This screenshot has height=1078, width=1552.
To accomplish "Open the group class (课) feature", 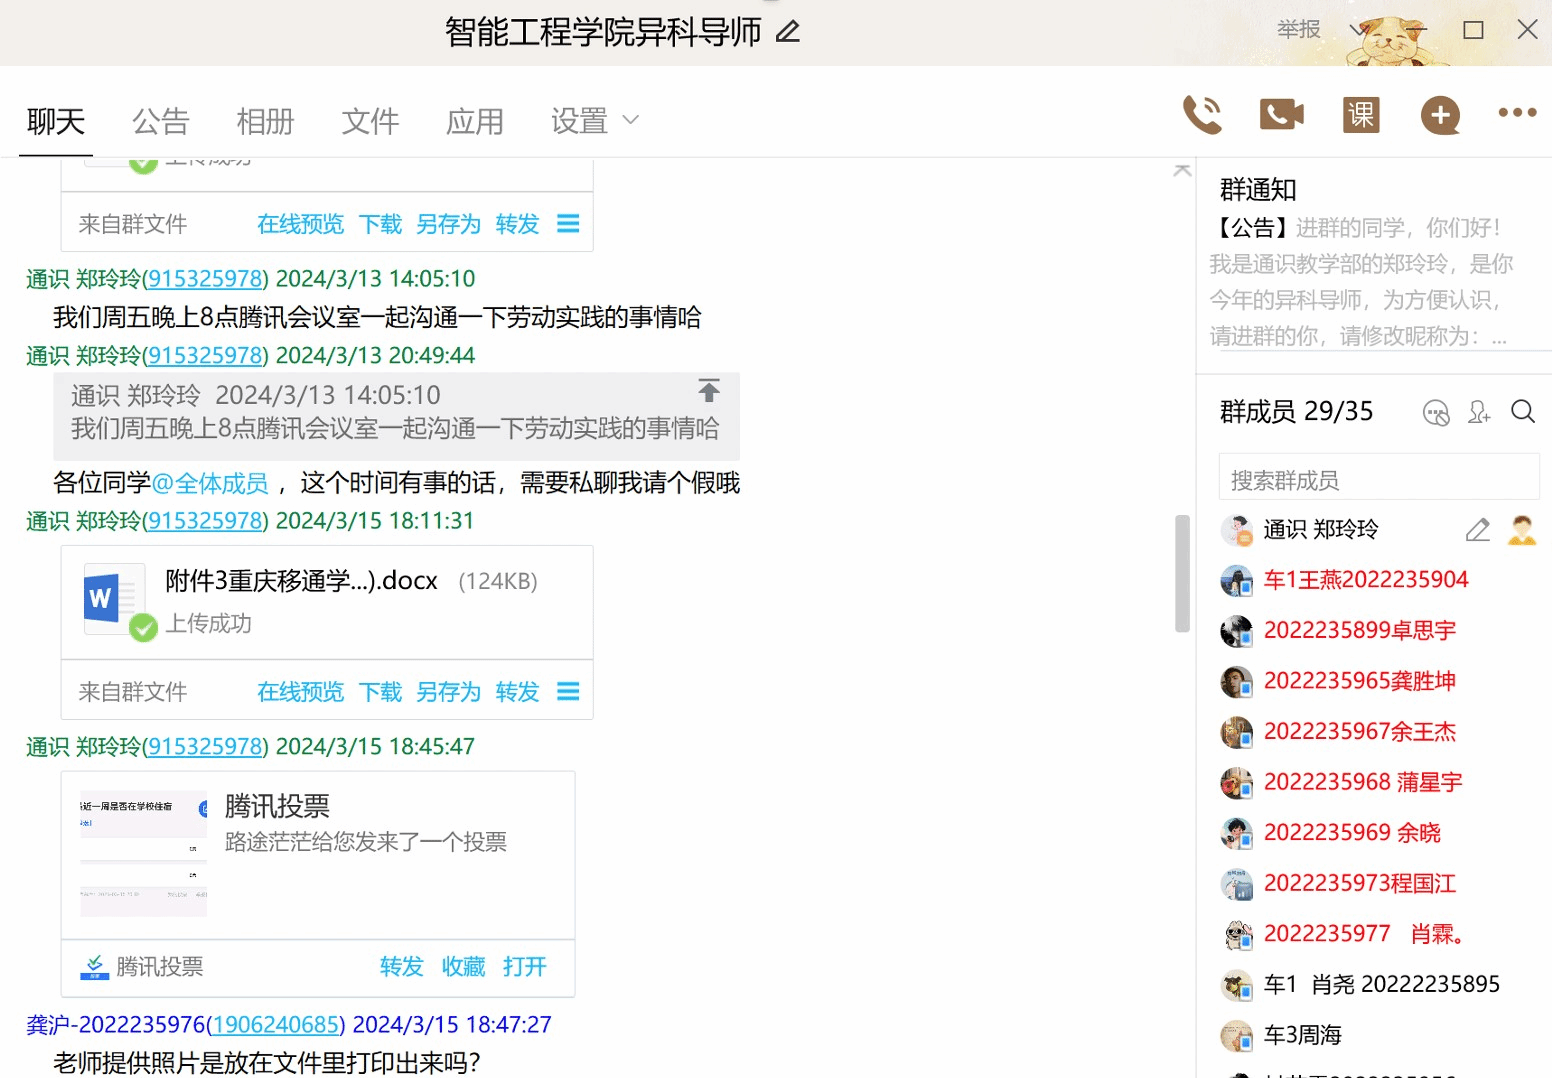I will click(1360, 115).
